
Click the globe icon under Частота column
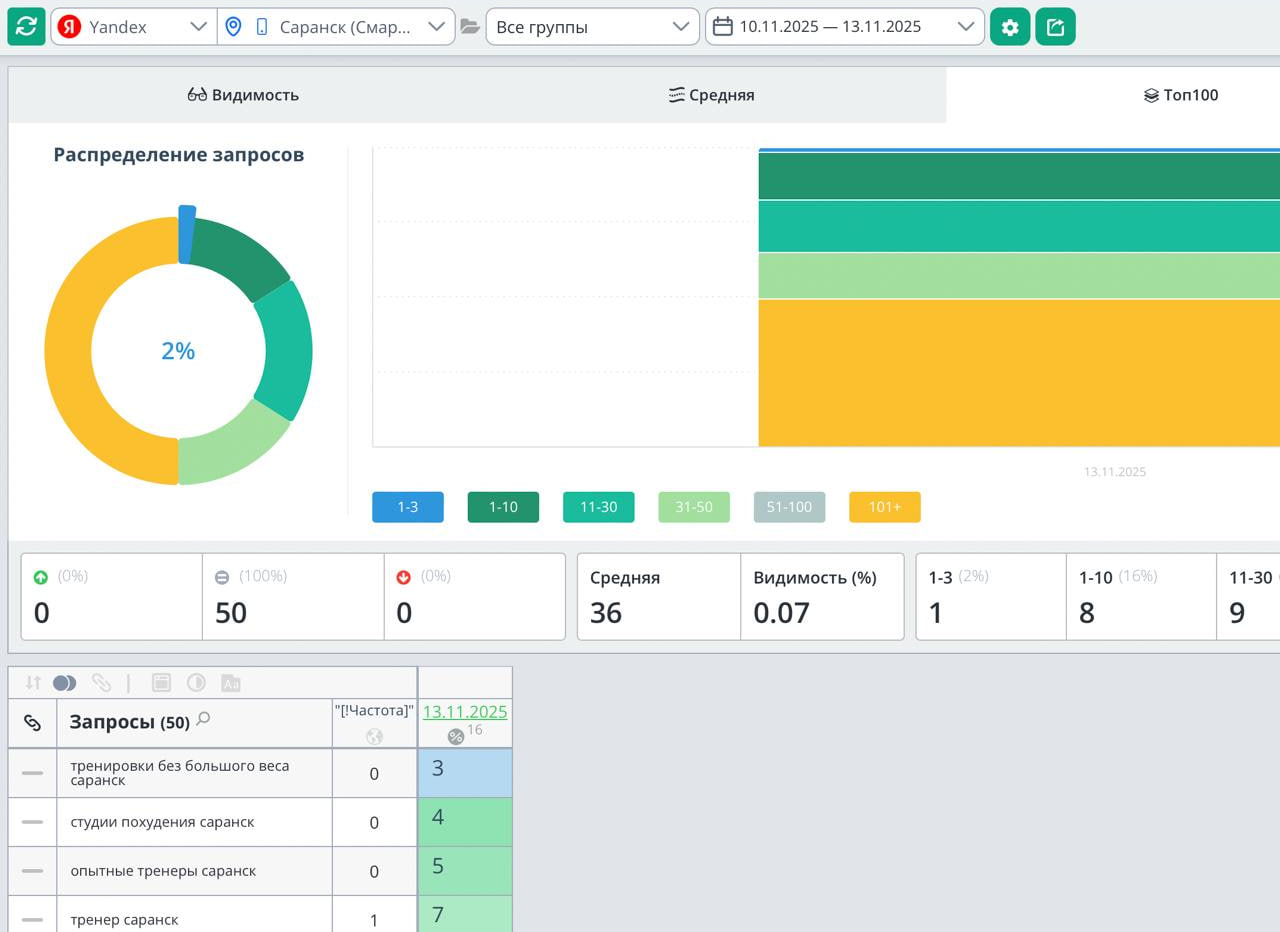[x=374, y=737]
